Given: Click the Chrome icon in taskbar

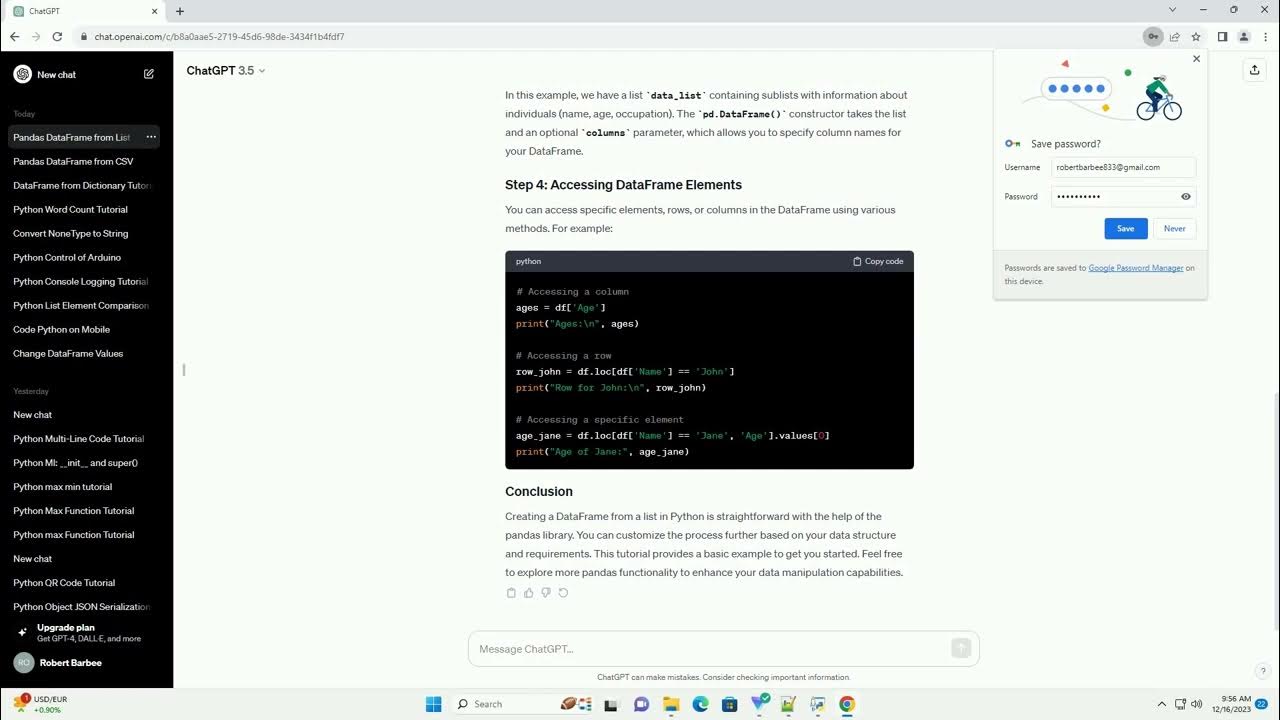Looking at the screenshot, I should pos(847,704).
